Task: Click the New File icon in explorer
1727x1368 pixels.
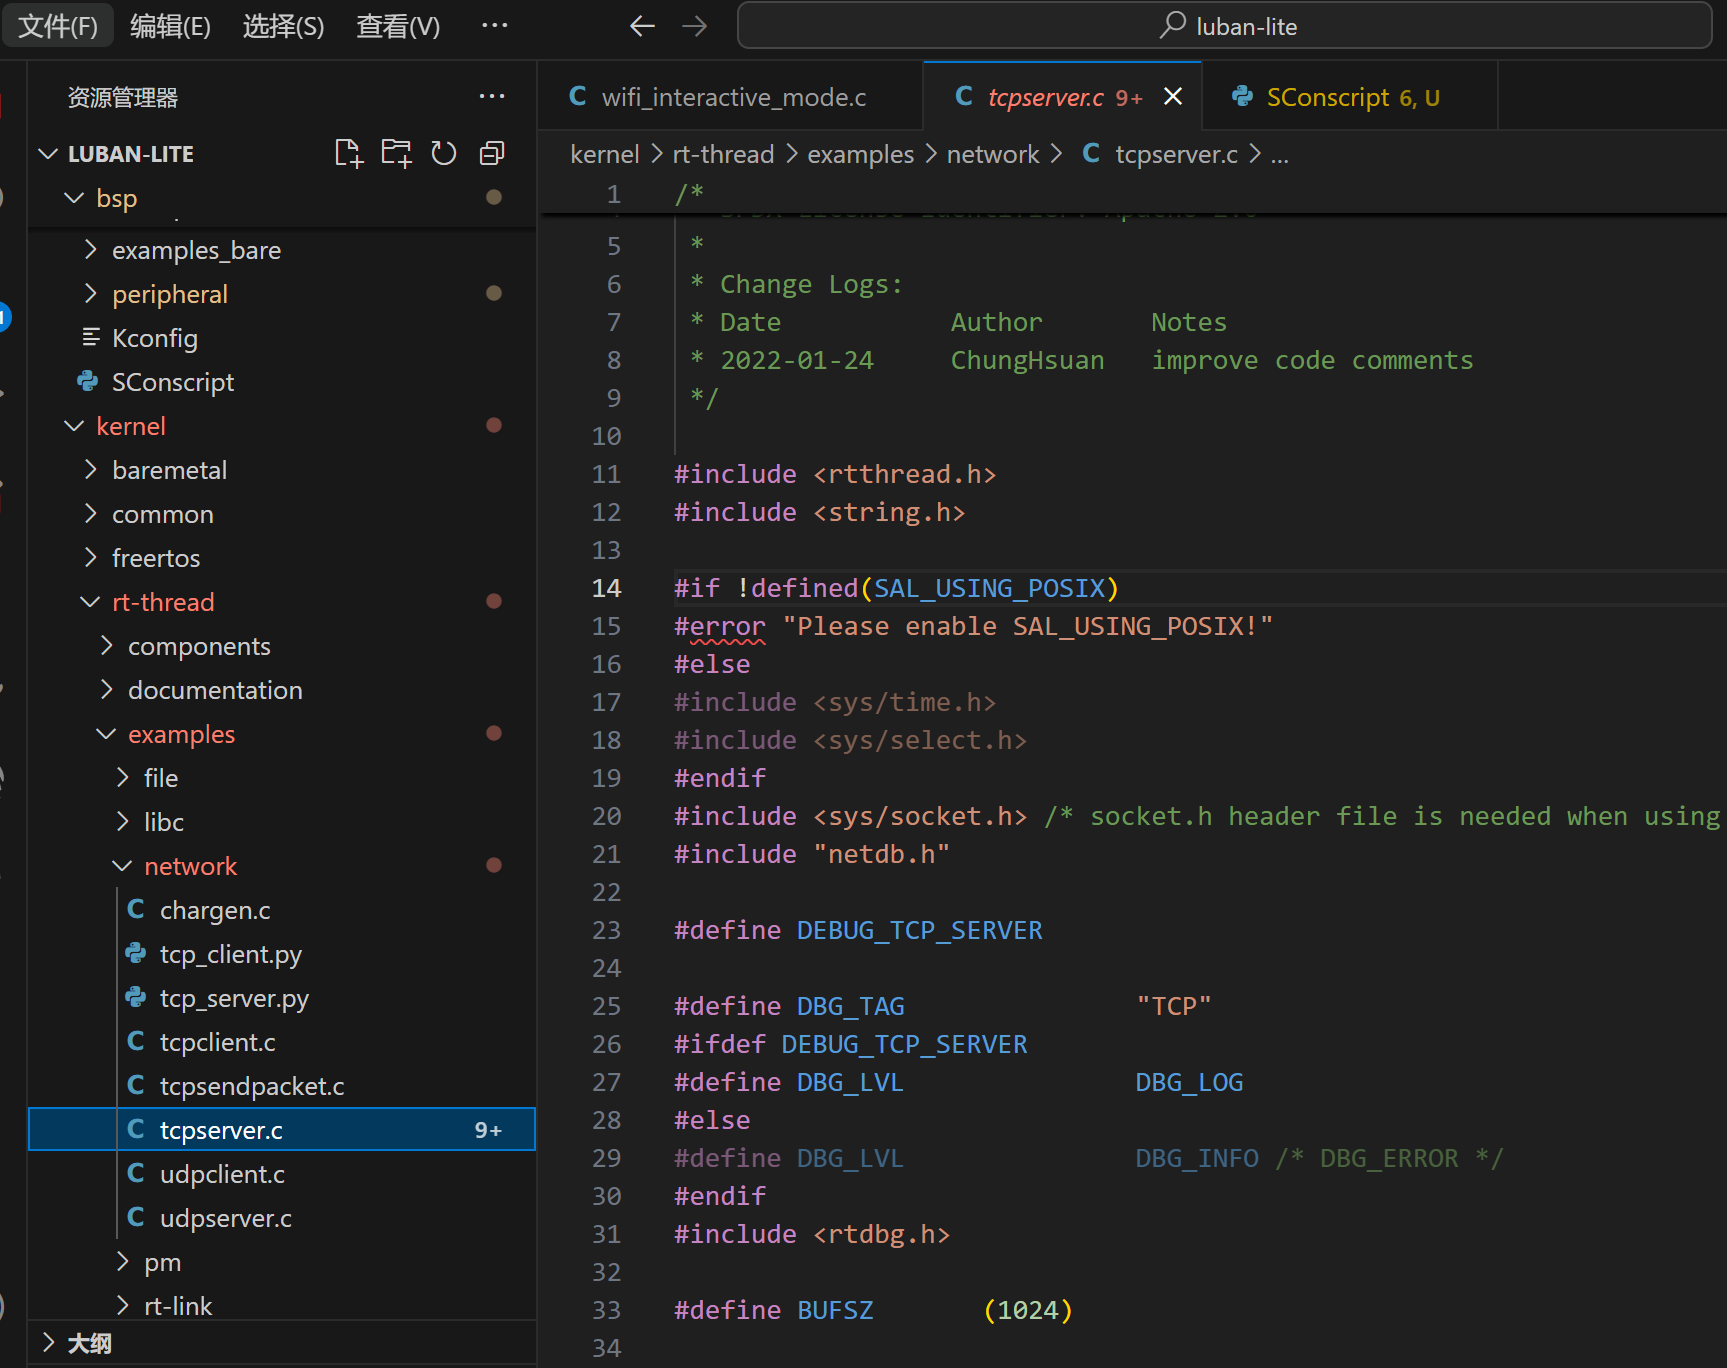Action: pyautogui.click(x=348, y=153)
